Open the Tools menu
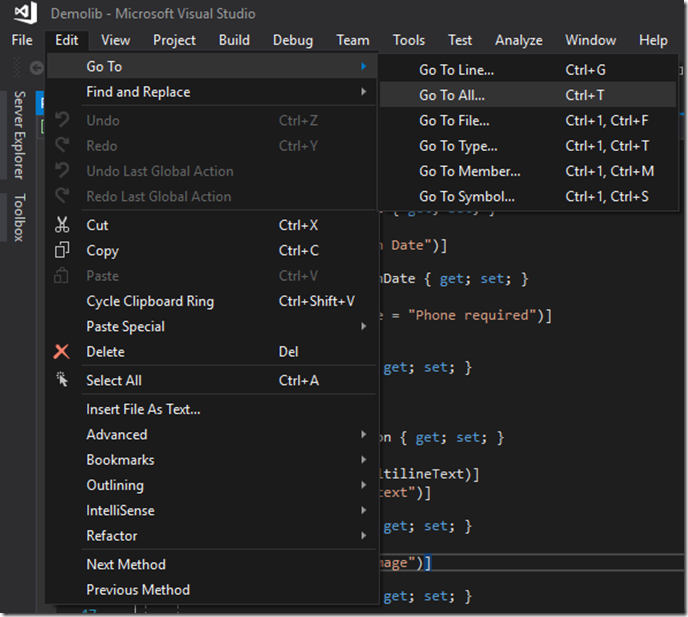 [x=408, y=40]
